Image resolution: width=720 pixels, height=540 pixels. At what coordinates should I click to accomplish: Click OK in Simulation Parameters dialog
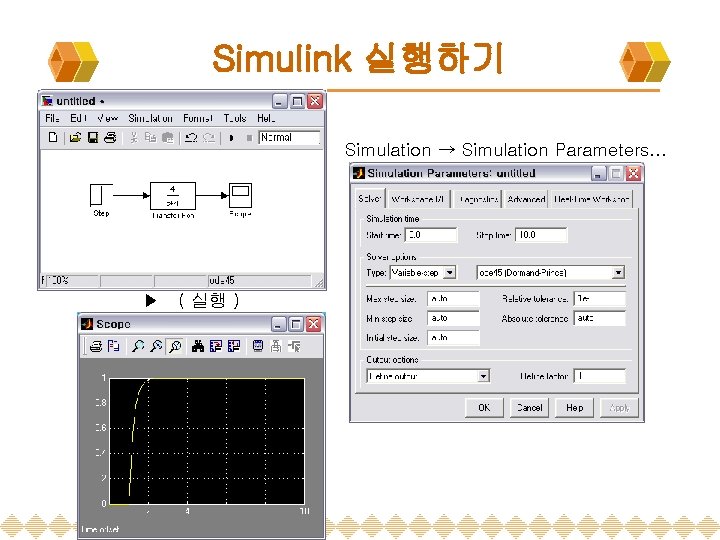point(484,408)
